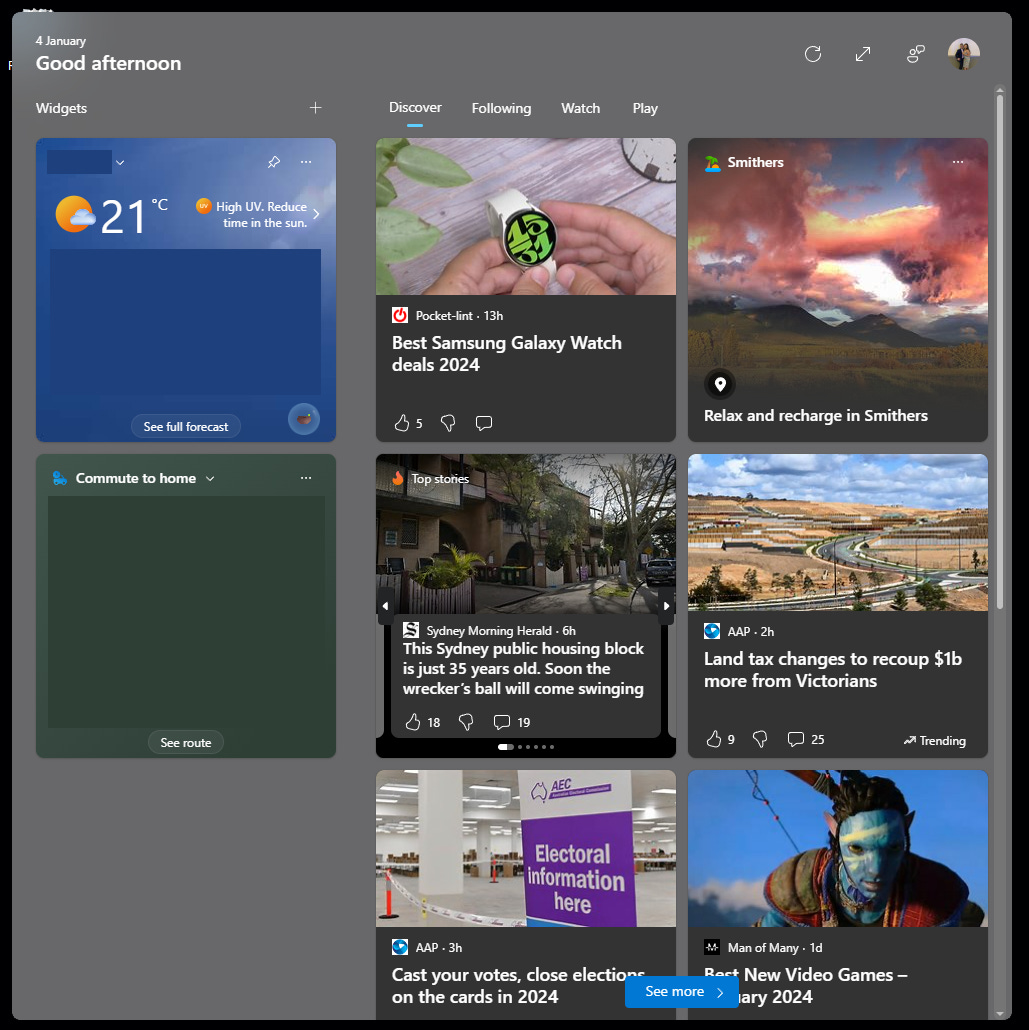Image resolution: width=1029 pixels, height=1030 pixels.
Task: Click the Top stories carousel page dots
Action: pos(526,747)
